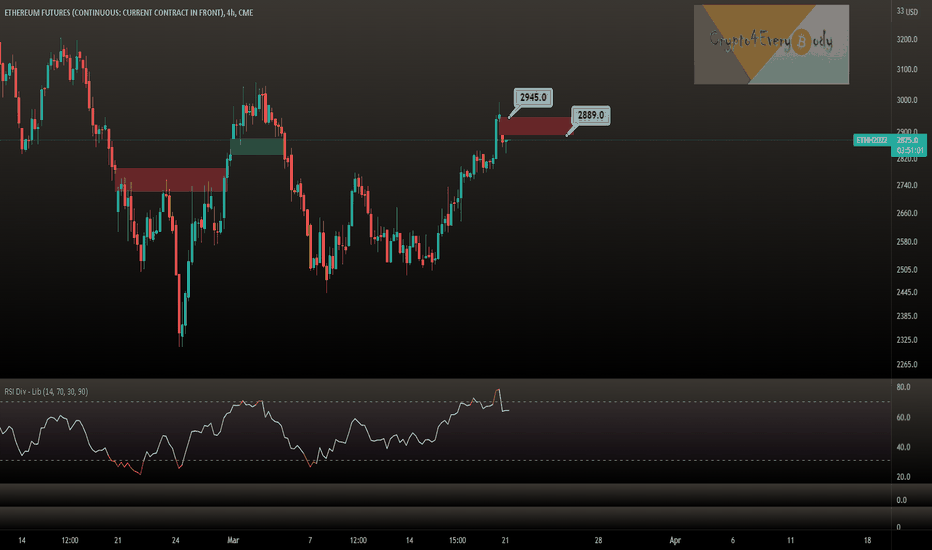Viewport: 932px width, 550px height.
Task: Click the current price countdown label on axis
Action: point(909,150)
